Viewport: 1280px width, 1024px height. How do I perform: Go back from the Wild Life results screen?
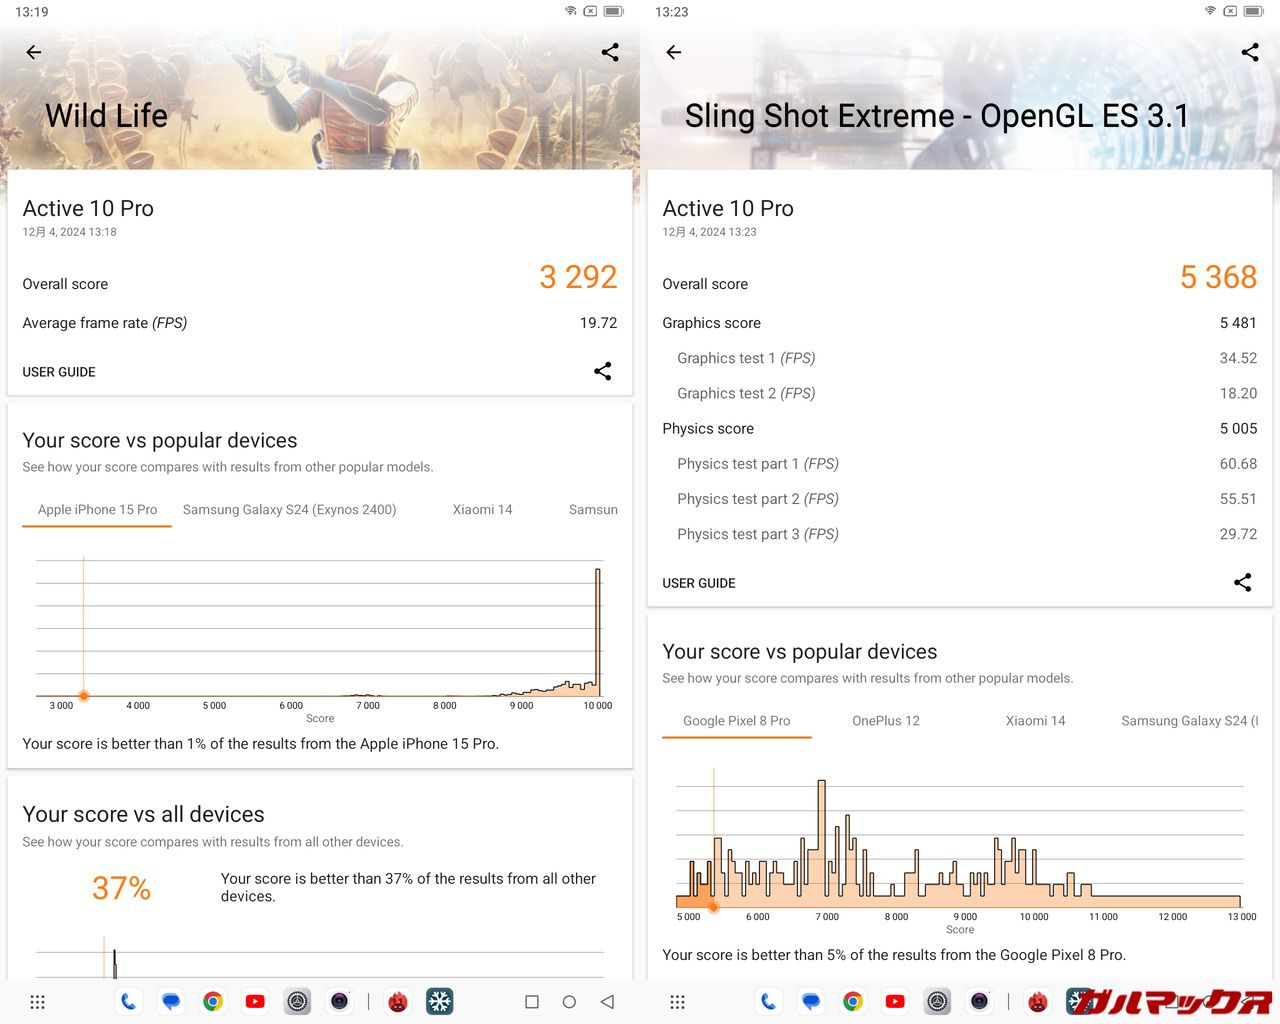34,52
